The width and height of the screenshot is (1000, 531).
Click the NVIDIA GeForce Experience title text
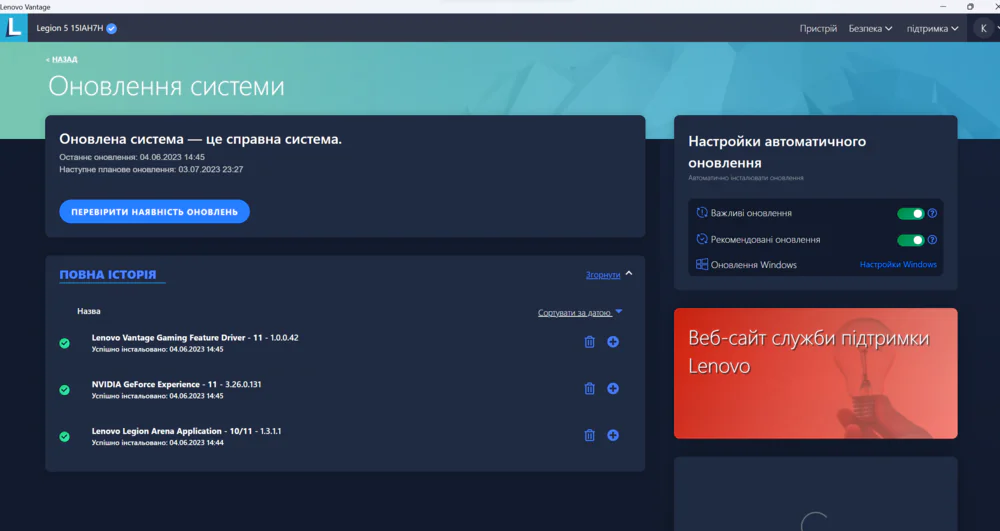pyautogui.click(x=177, y=384)
